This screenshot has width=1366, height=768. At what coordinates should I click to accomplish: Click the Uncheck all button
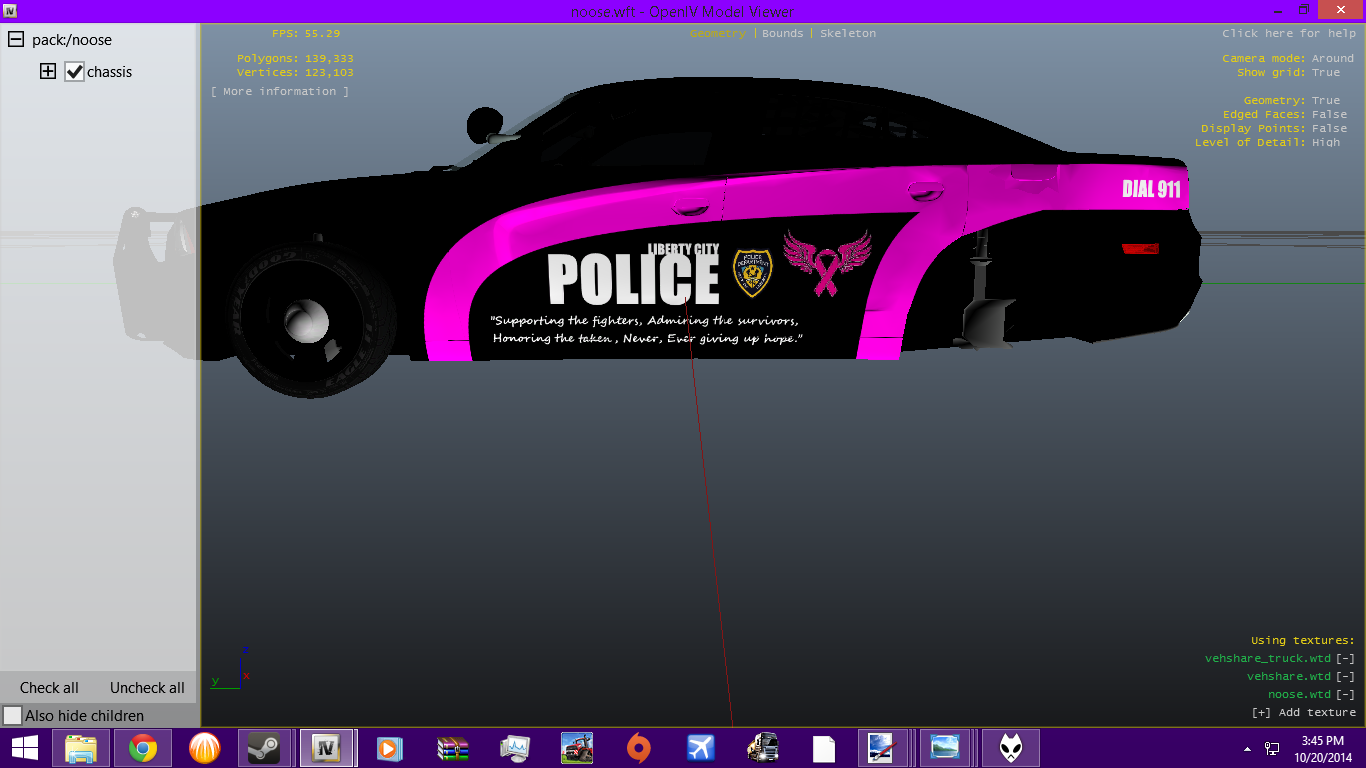(147, 688)
